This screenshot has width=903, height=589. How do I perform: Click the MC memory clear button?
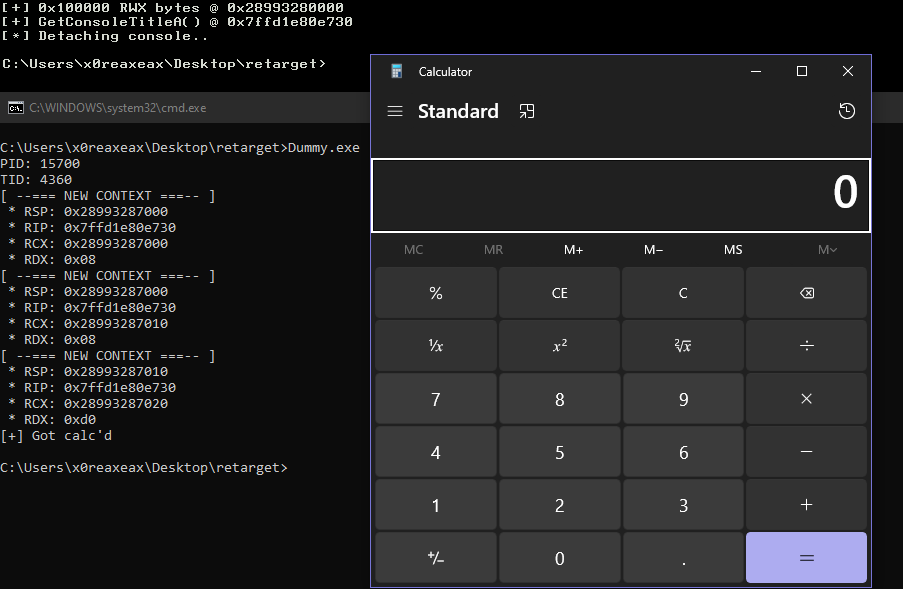pyautogui.click(x=413, y=250)
